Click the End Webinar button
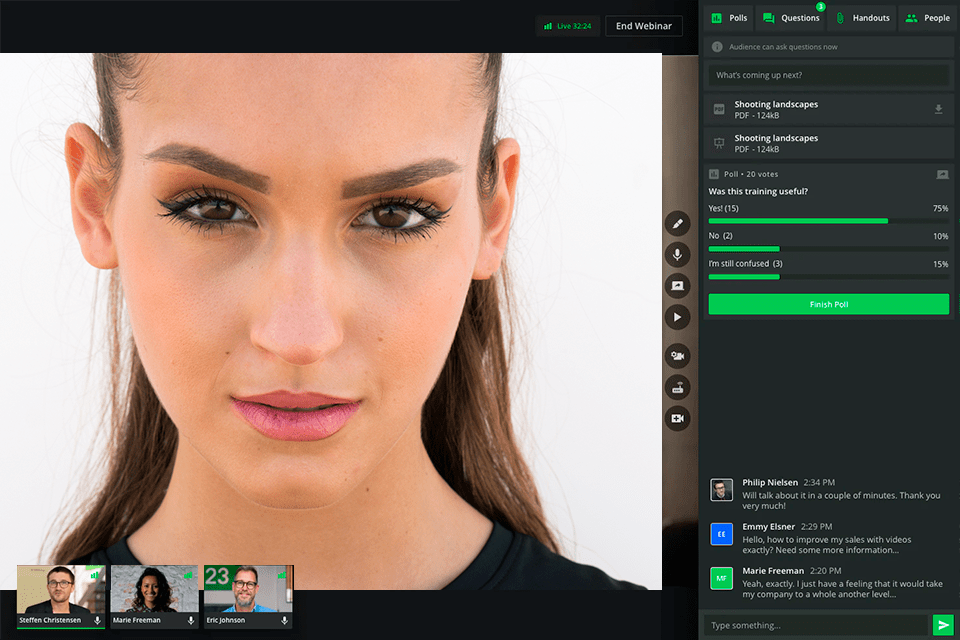Viewport: 960px width, 640px height. [x=643, y=25]
